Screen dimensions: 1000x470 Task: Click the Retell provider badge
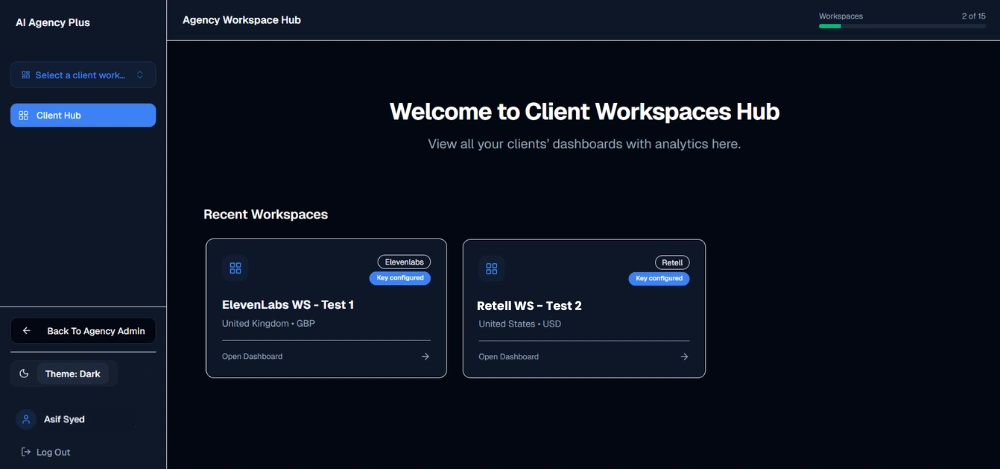[672, 263]
